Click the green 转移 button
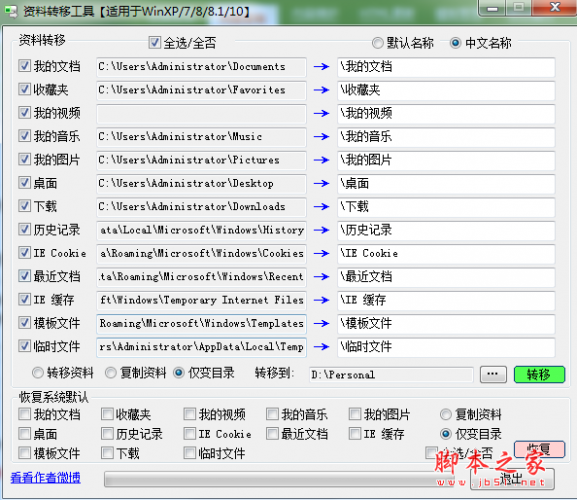577x500 pixels. point(539,375)
